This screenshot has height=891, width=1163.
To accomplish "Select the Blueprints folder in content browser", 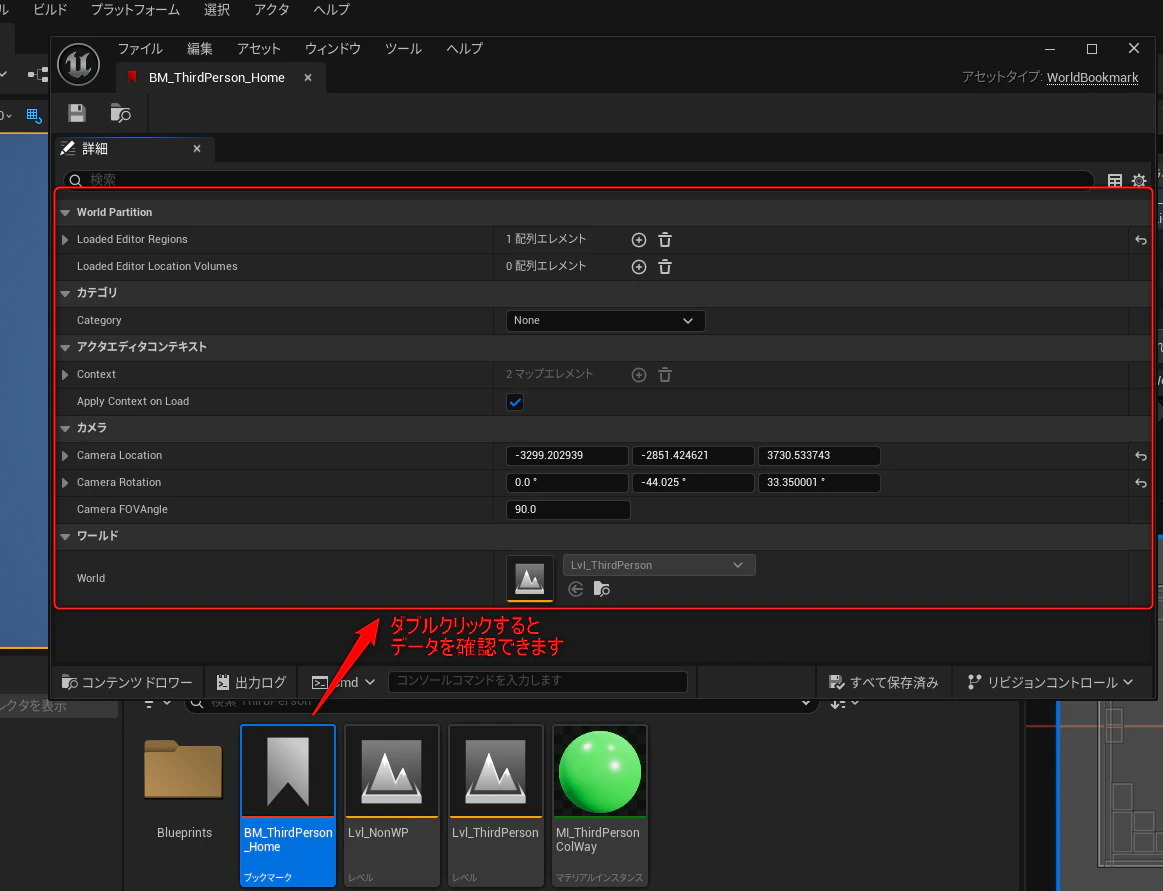I will click(x=184, y=789).
